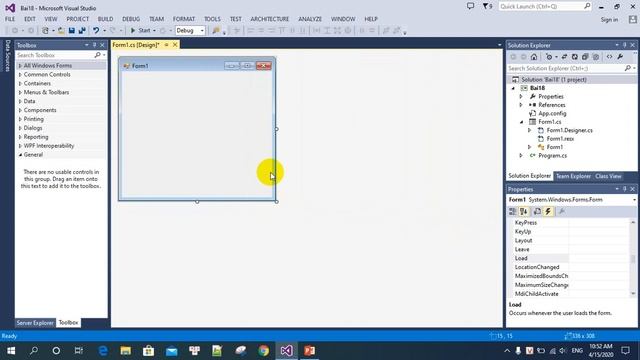Click the Form1 title bar in designer
The height and width of the screenshot is (360, 640).
pyautogui.click(x=197, y=66)
